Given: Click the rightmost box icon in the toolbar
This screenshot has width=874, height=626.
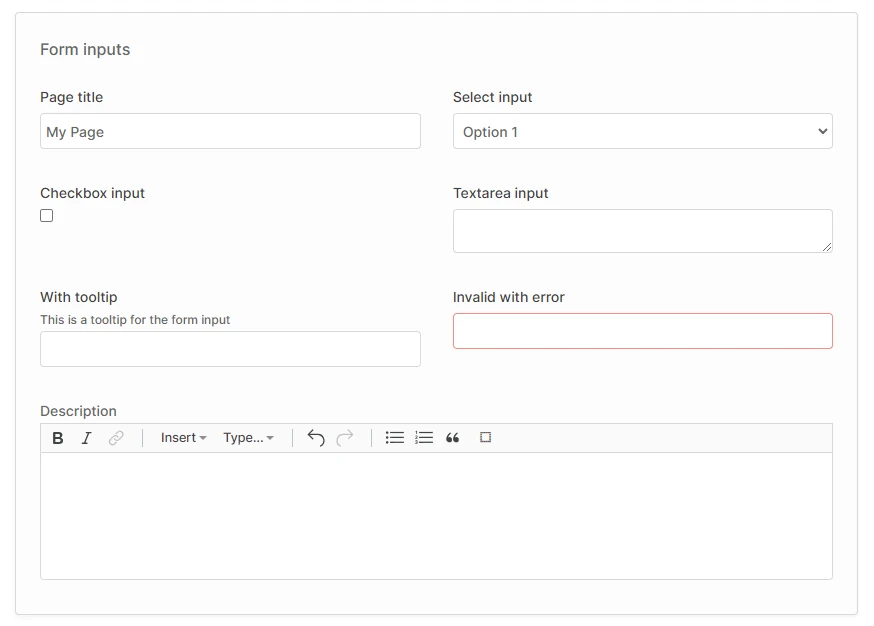Looking at the screenshot, I should point(483,437).
